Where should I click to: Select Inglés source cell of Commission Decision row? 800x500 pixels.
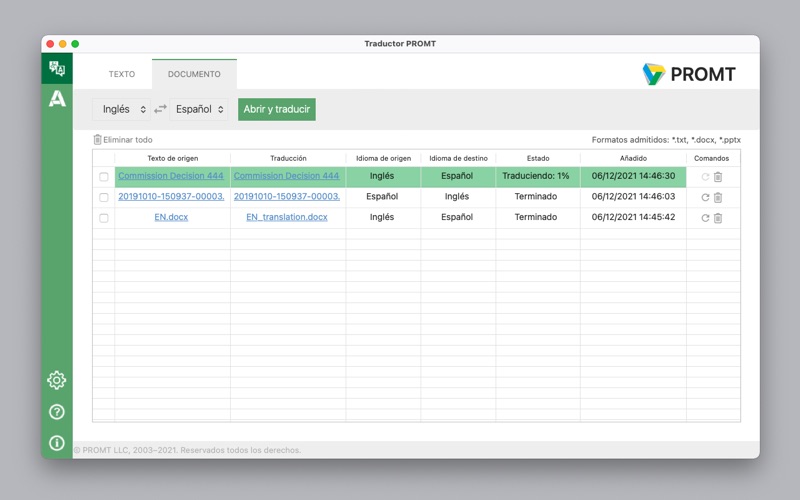pyautogui.click(x=382, y=176)
